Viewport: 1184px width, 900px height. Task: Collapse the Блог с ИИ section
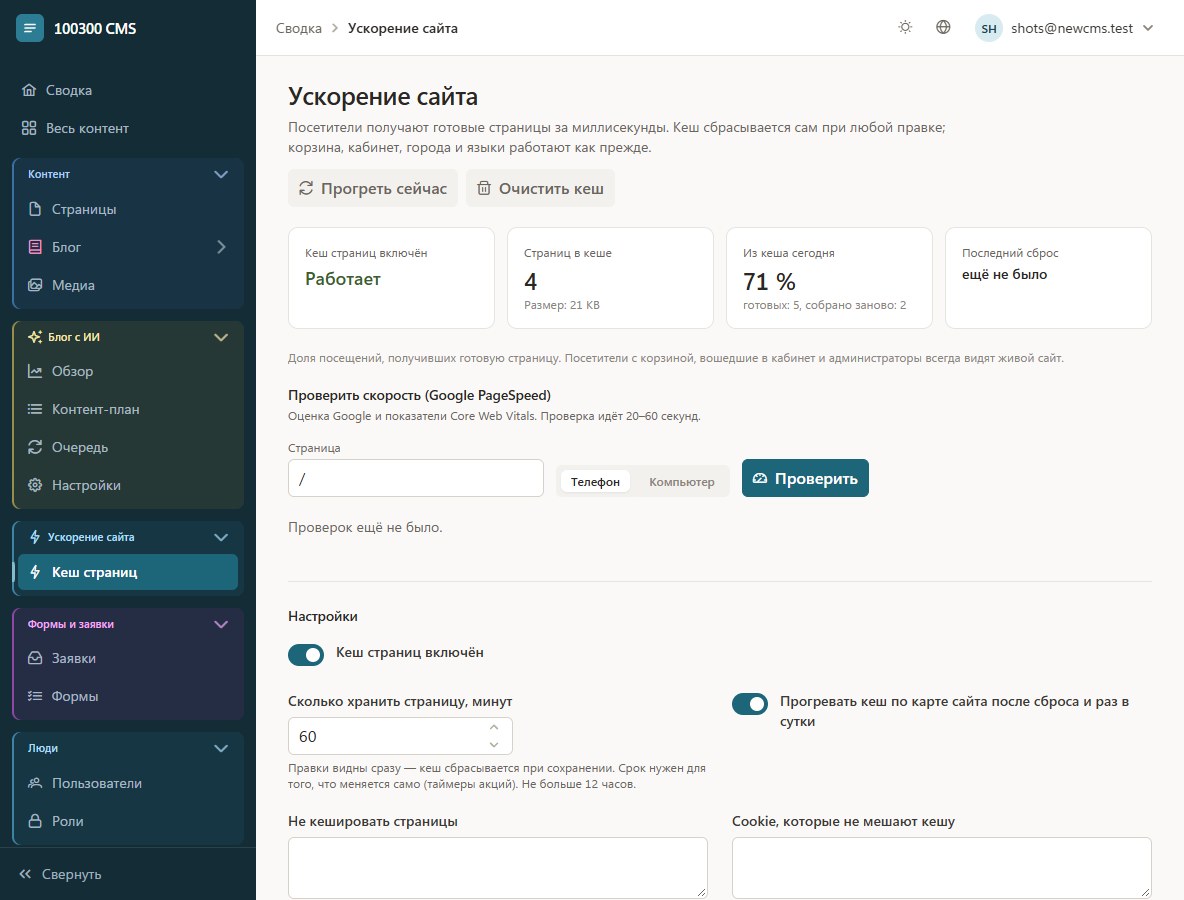[220, 338]
